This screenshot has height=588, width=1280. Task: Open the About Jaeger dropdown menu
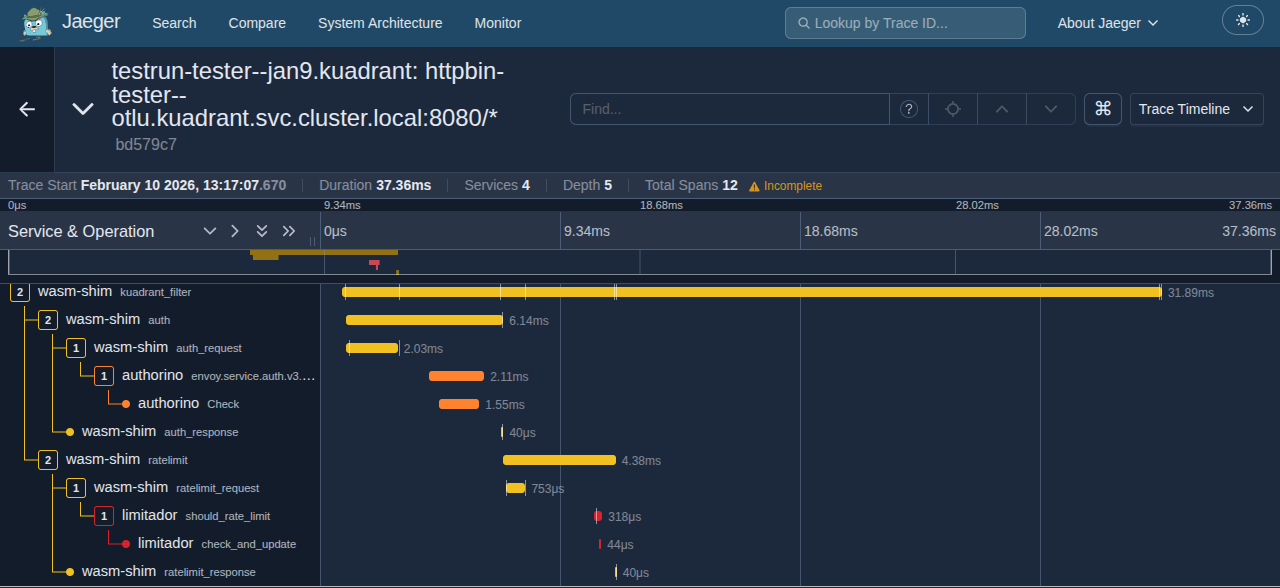click(x=1107, y=23)
